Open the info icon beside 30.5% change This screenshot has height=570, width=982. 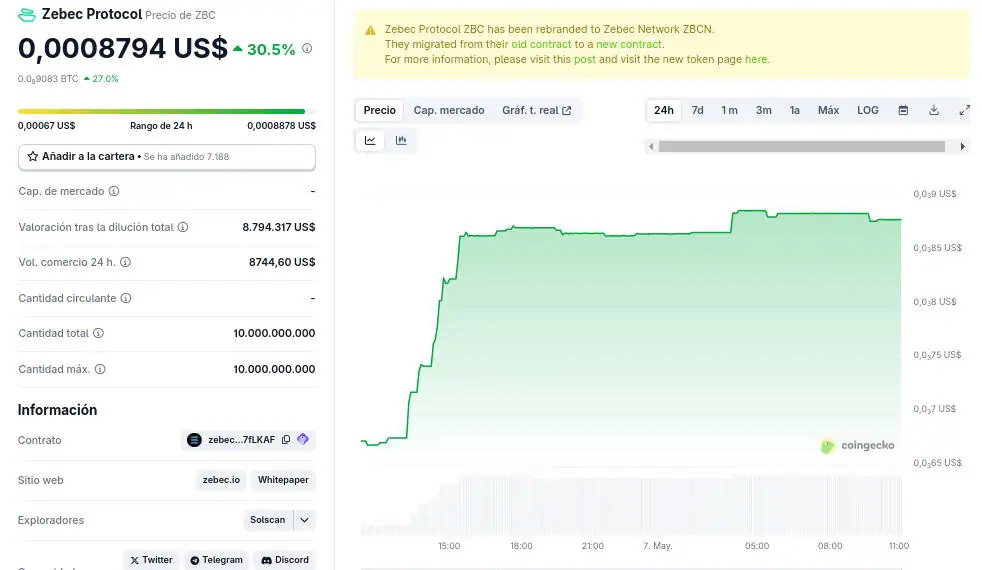(307, 48)
